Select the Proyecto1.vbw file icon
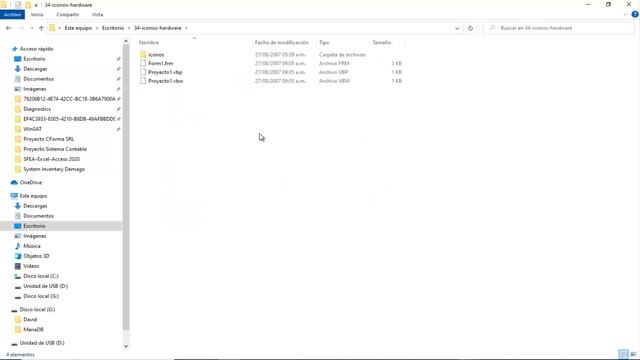640x360 pixels. coord(143,81)
